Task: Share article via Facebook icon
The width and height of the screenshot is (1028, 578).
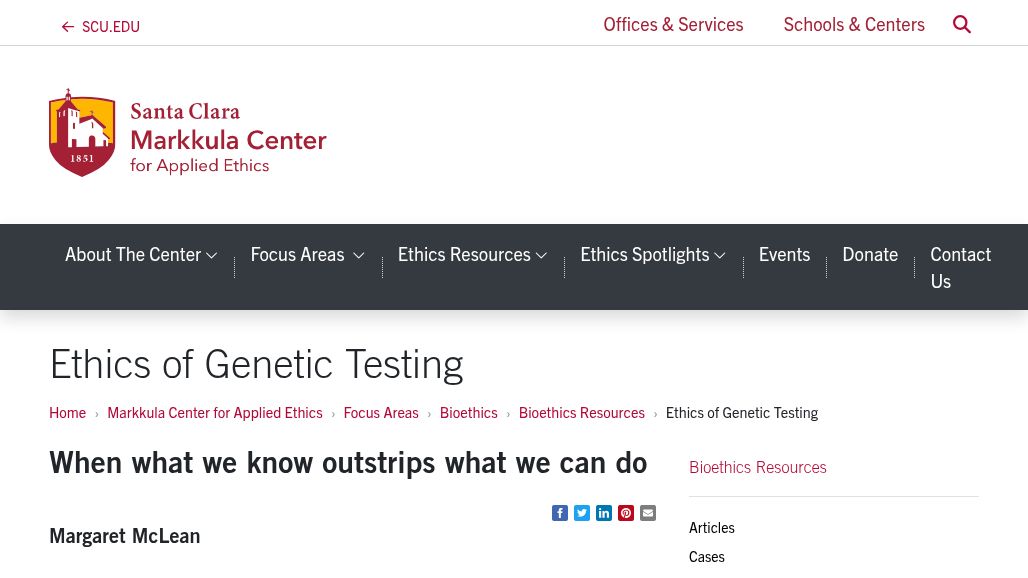Action: coord(560,513)
